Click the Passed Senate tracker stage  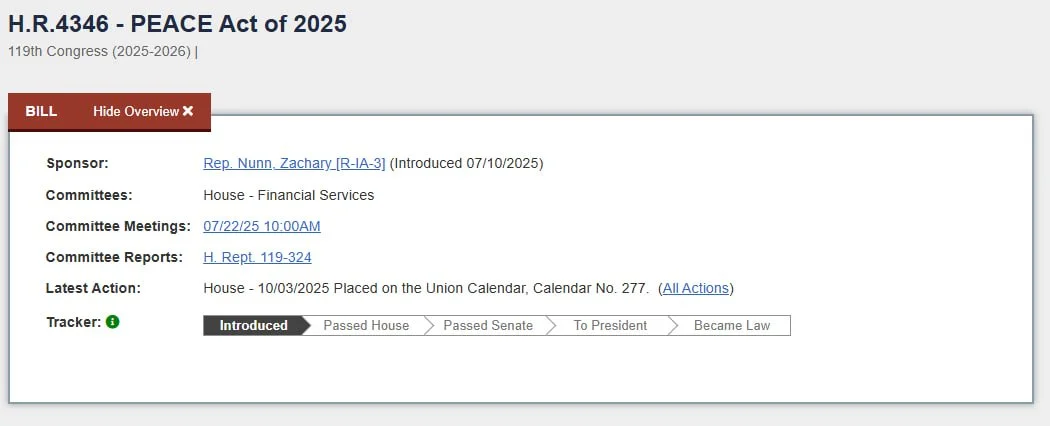click(x=488, y=326)
